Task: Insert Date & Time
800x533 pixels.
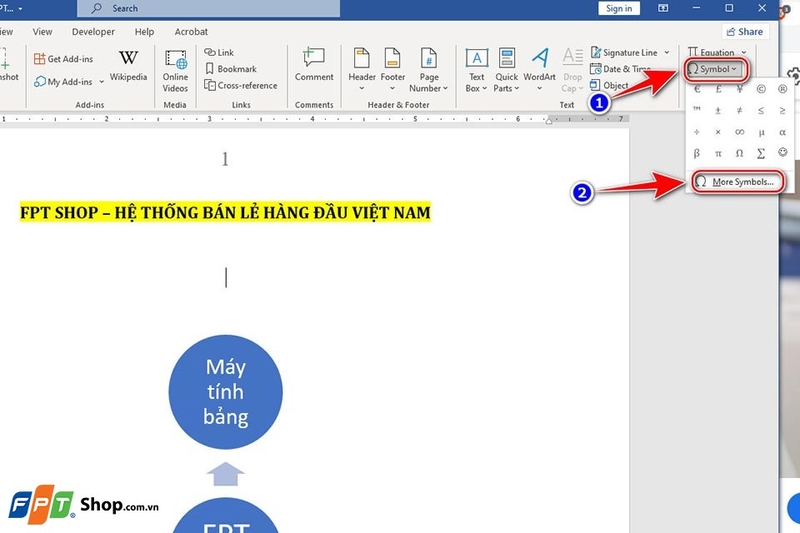Action: point(620,69)
